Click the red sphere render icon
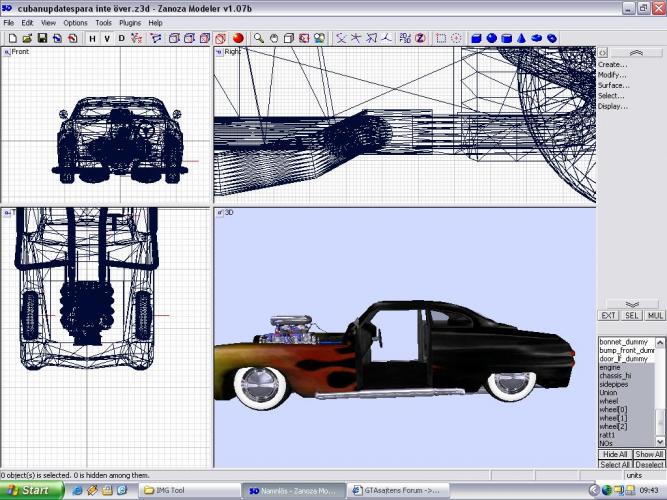This screenshot has width=667, height=500. 239,38
